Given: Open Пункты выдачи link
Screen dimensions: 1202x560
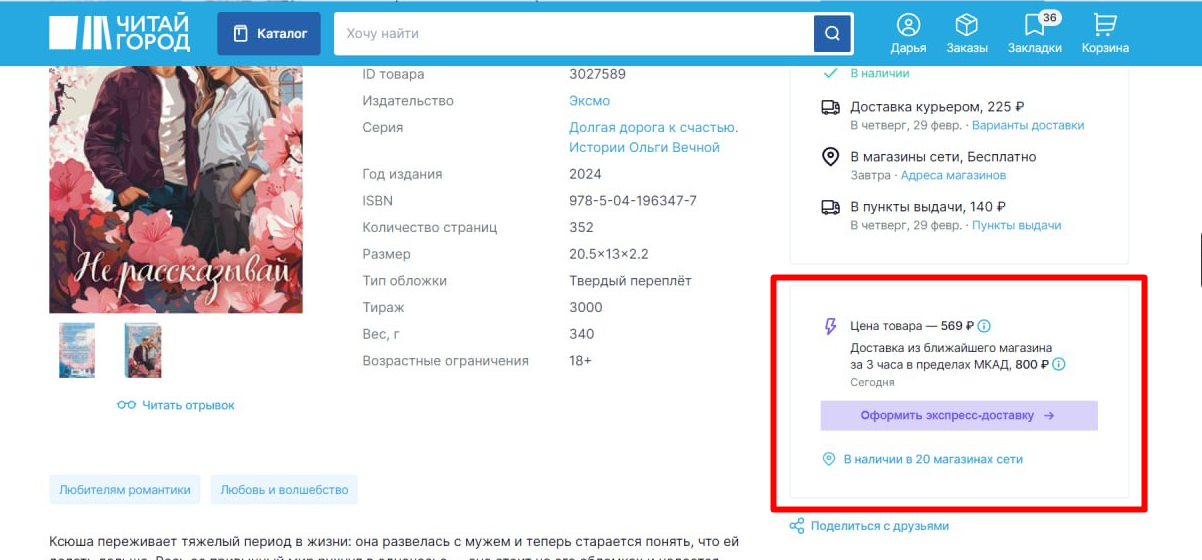Looking at the screenshot, I should tap(1016, 226).
